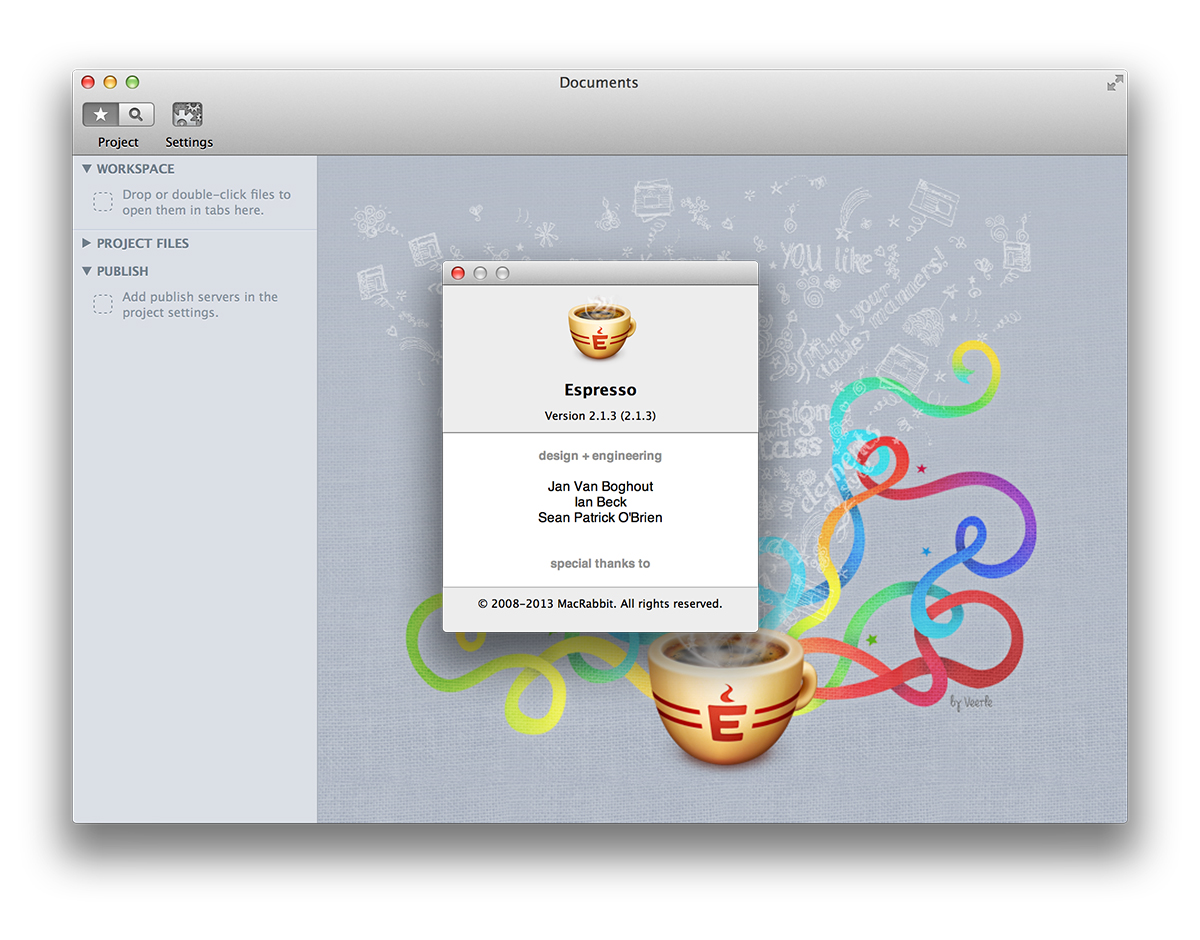Image resolution: width=1200 pixels, height=940 pixels.
Task: Click the name "Ian Beck"
Action: (600, 502)
